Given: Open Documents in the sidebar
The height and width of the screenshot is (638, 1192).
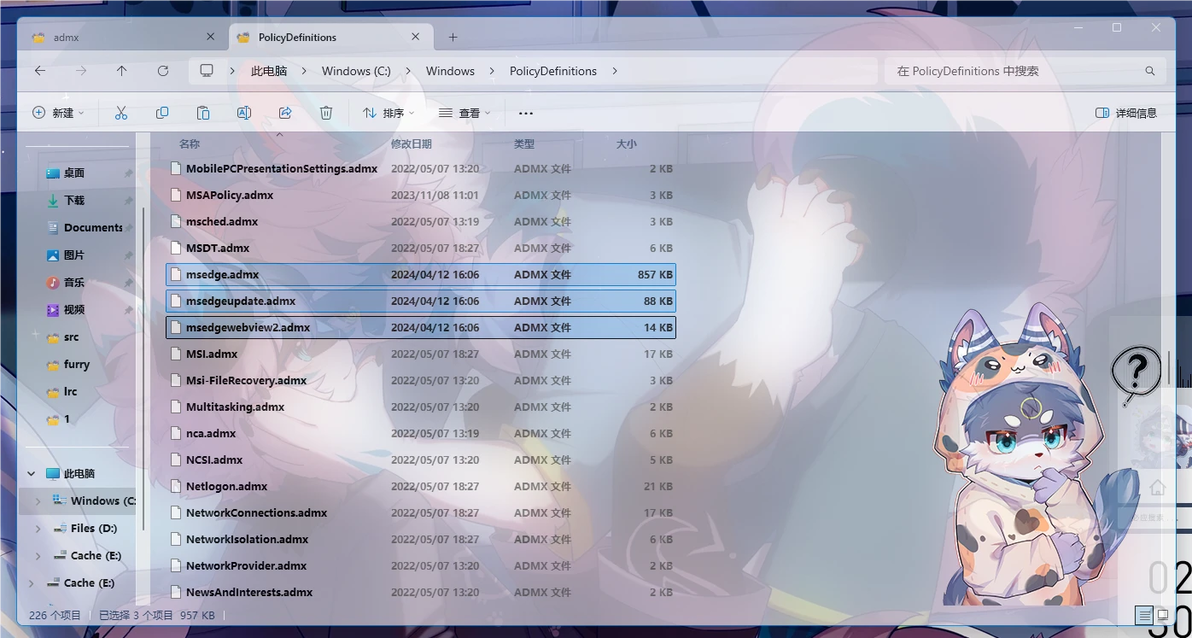Looking at the screenshot, I should point(85,227).
